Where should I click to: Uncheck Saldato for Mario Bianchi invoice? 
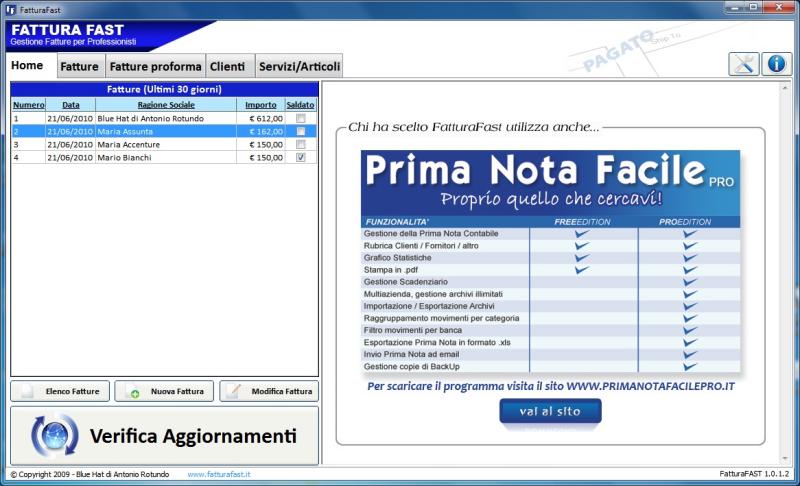[301, 157]
